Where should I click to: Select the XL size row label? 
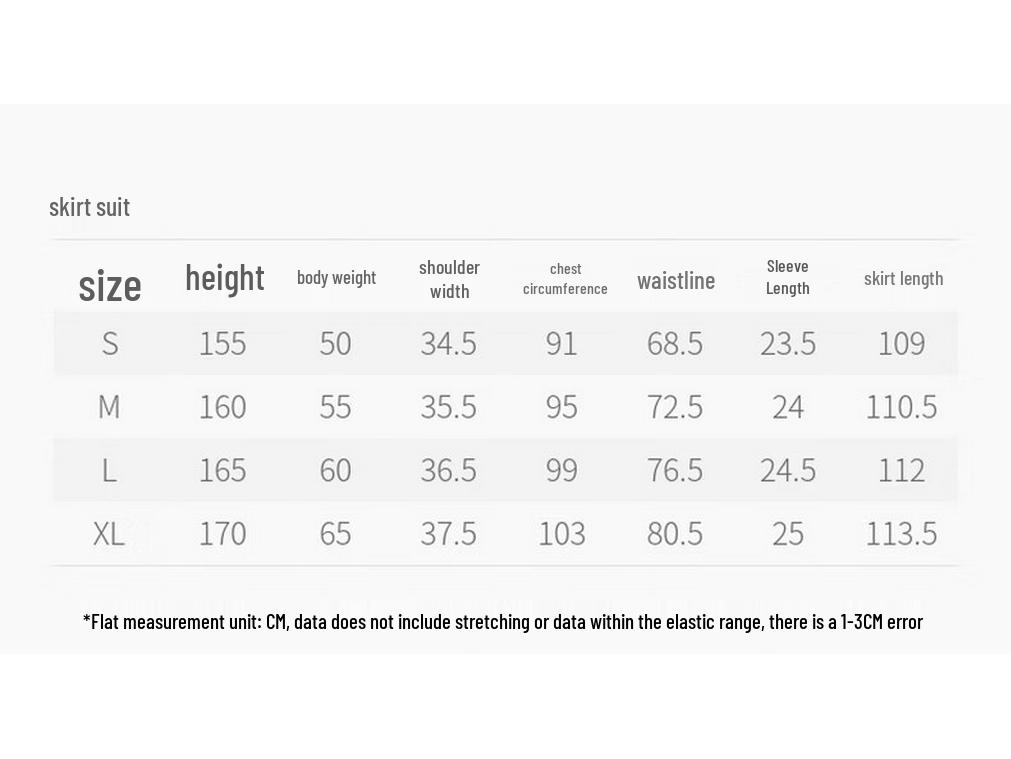coord(109,533)
